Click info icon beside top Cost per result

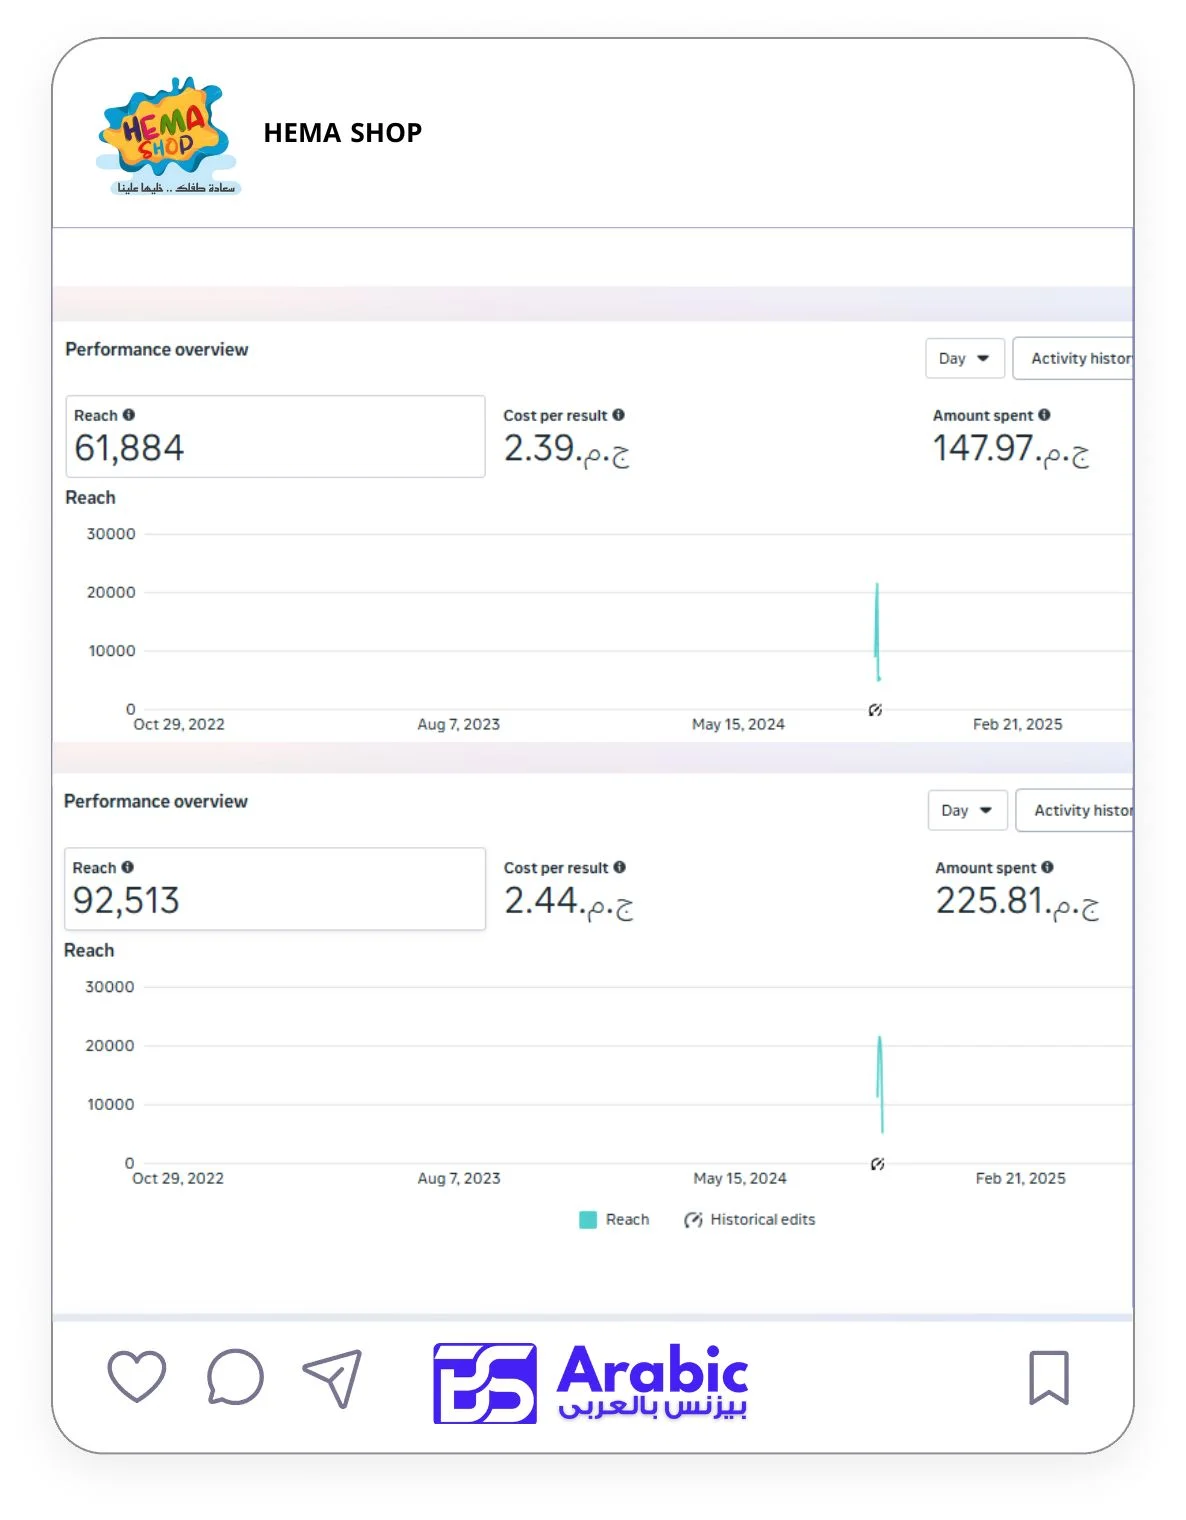[x=619, y=415]
